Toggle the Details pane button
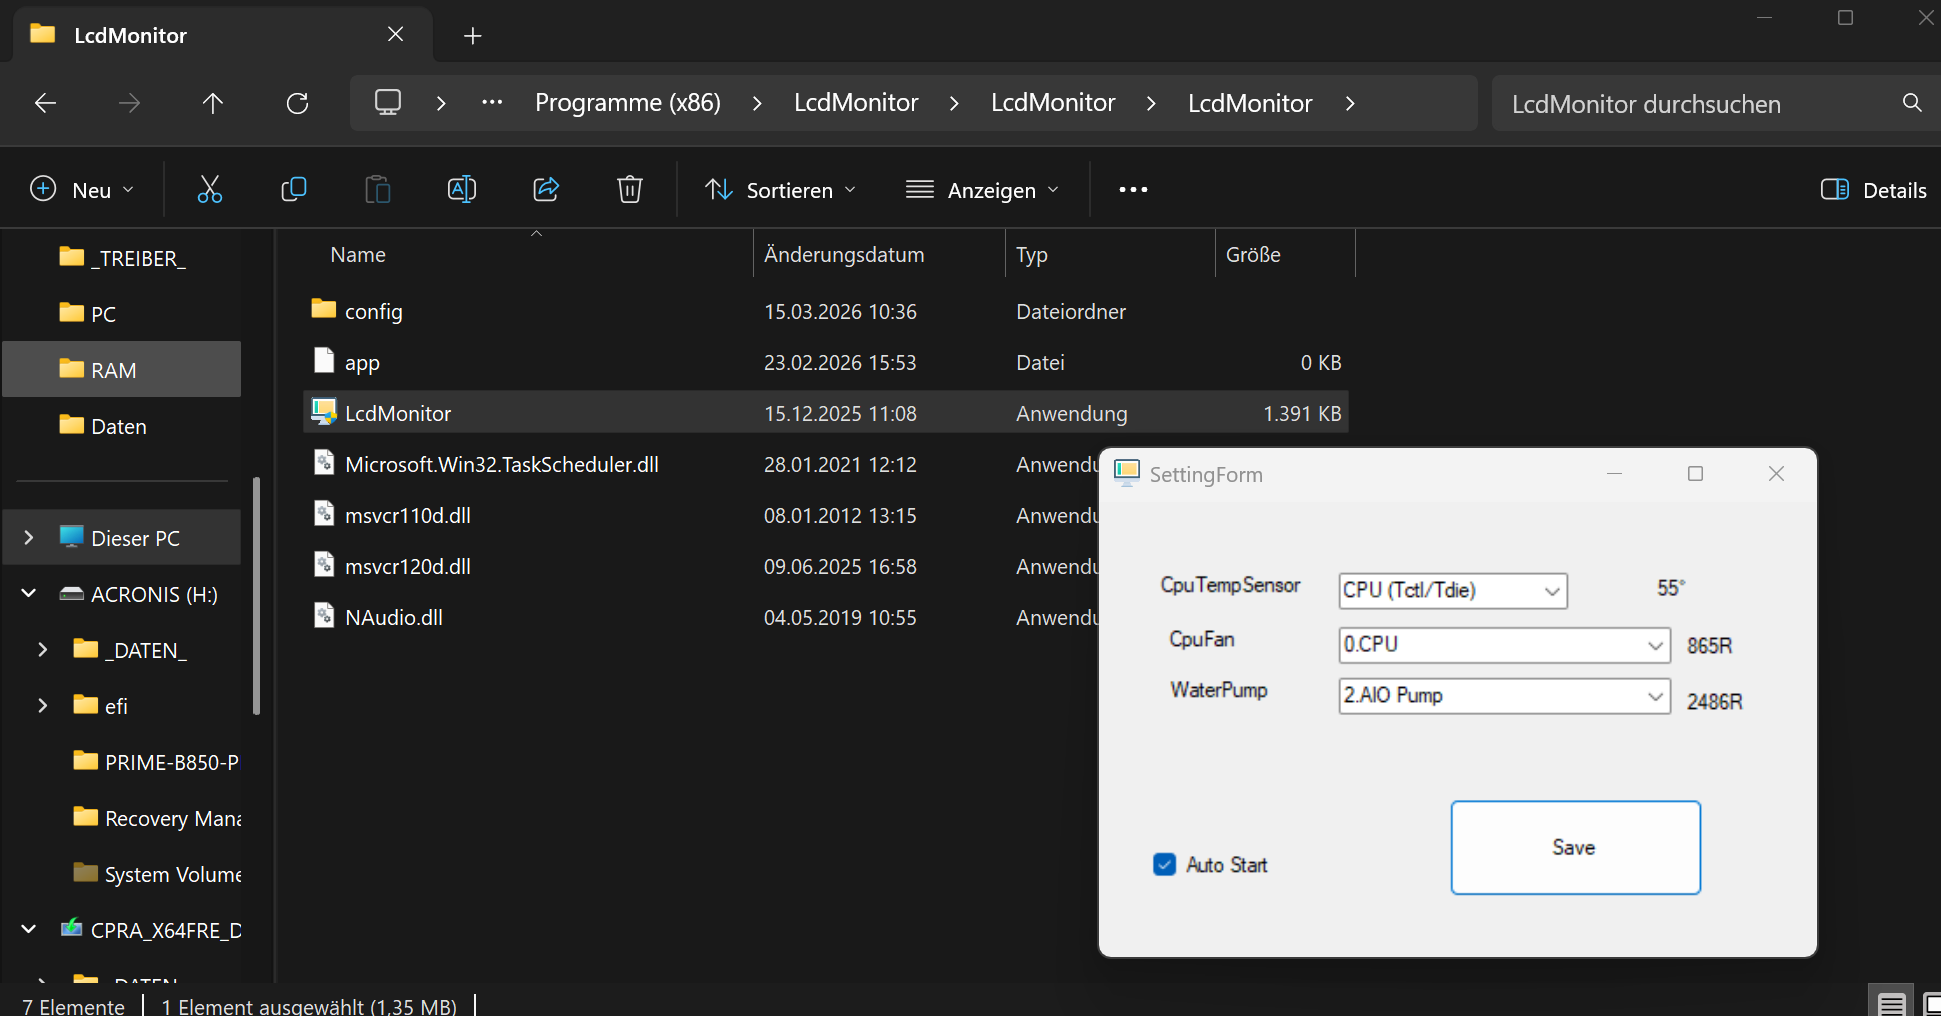 (x=1874, y=190)
